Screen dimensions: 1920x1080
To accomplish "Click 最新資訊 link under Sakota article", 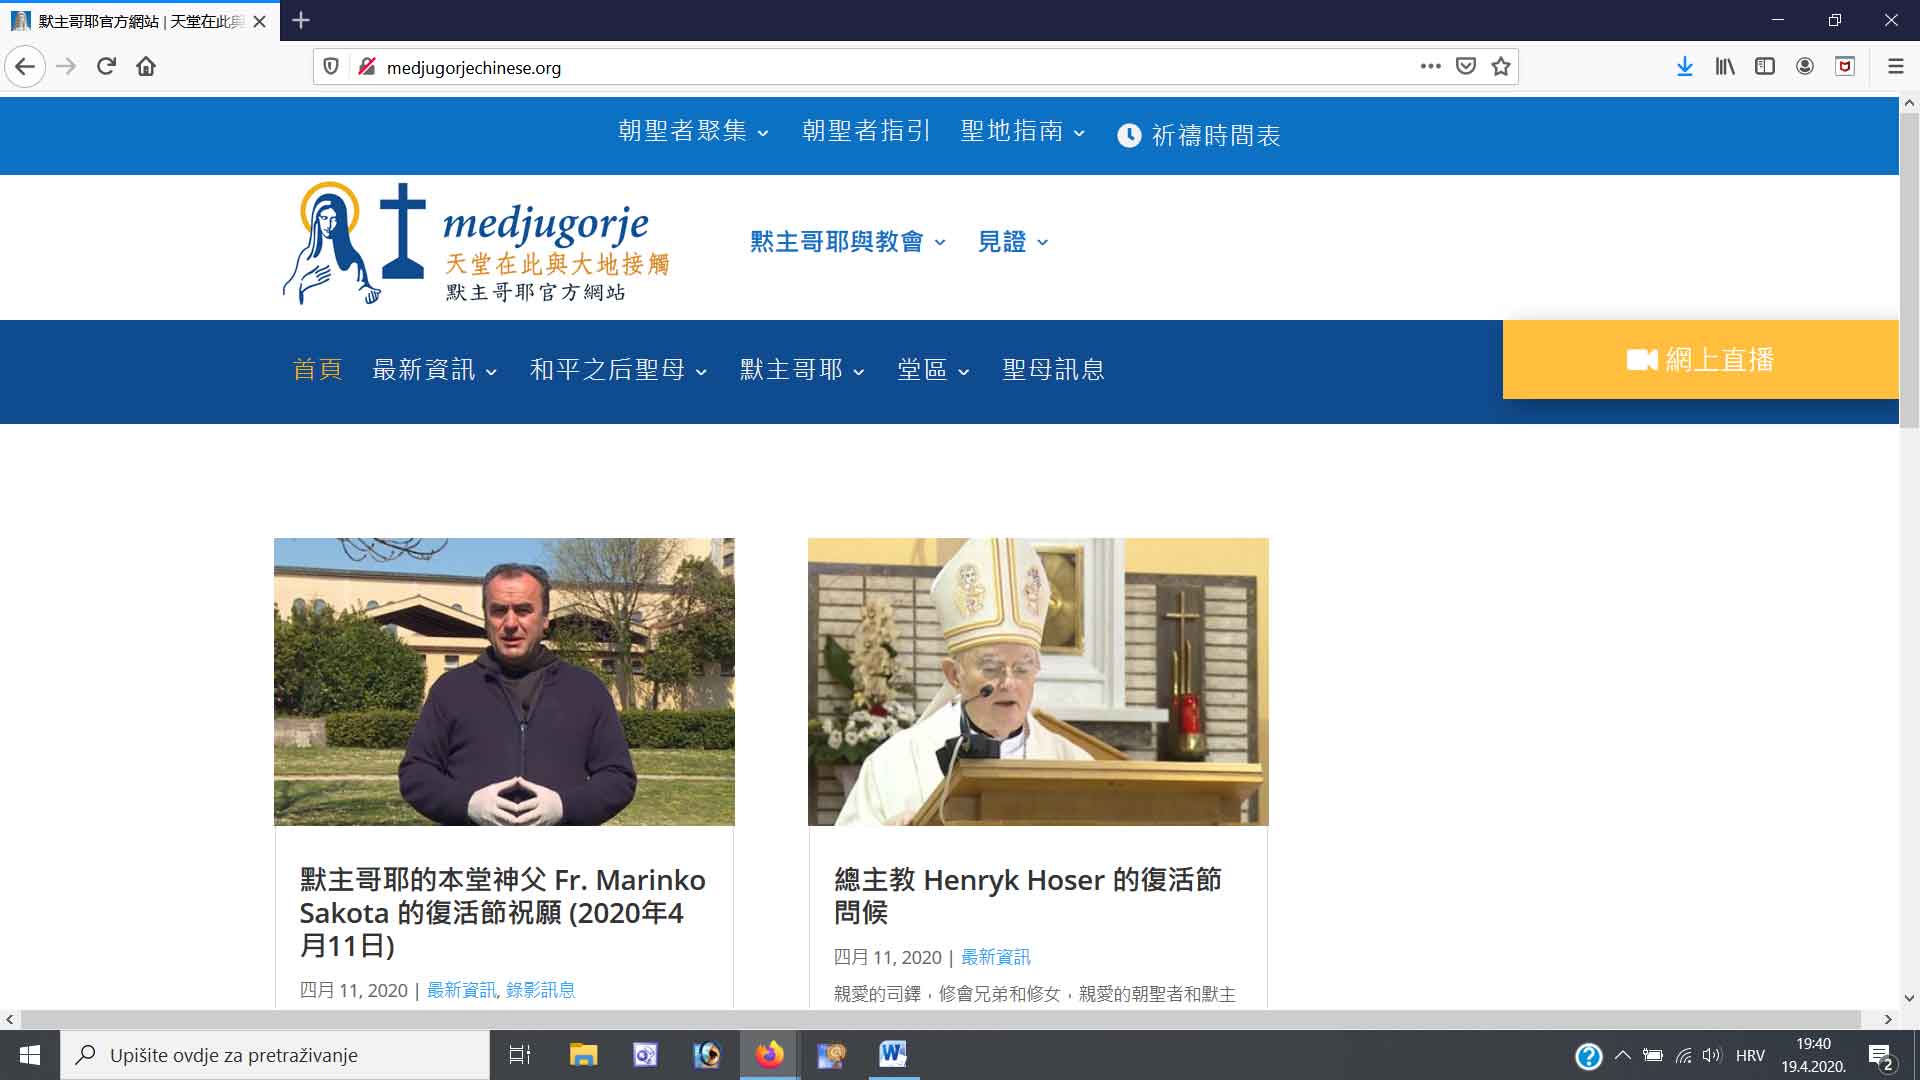I will pos(461,990).
